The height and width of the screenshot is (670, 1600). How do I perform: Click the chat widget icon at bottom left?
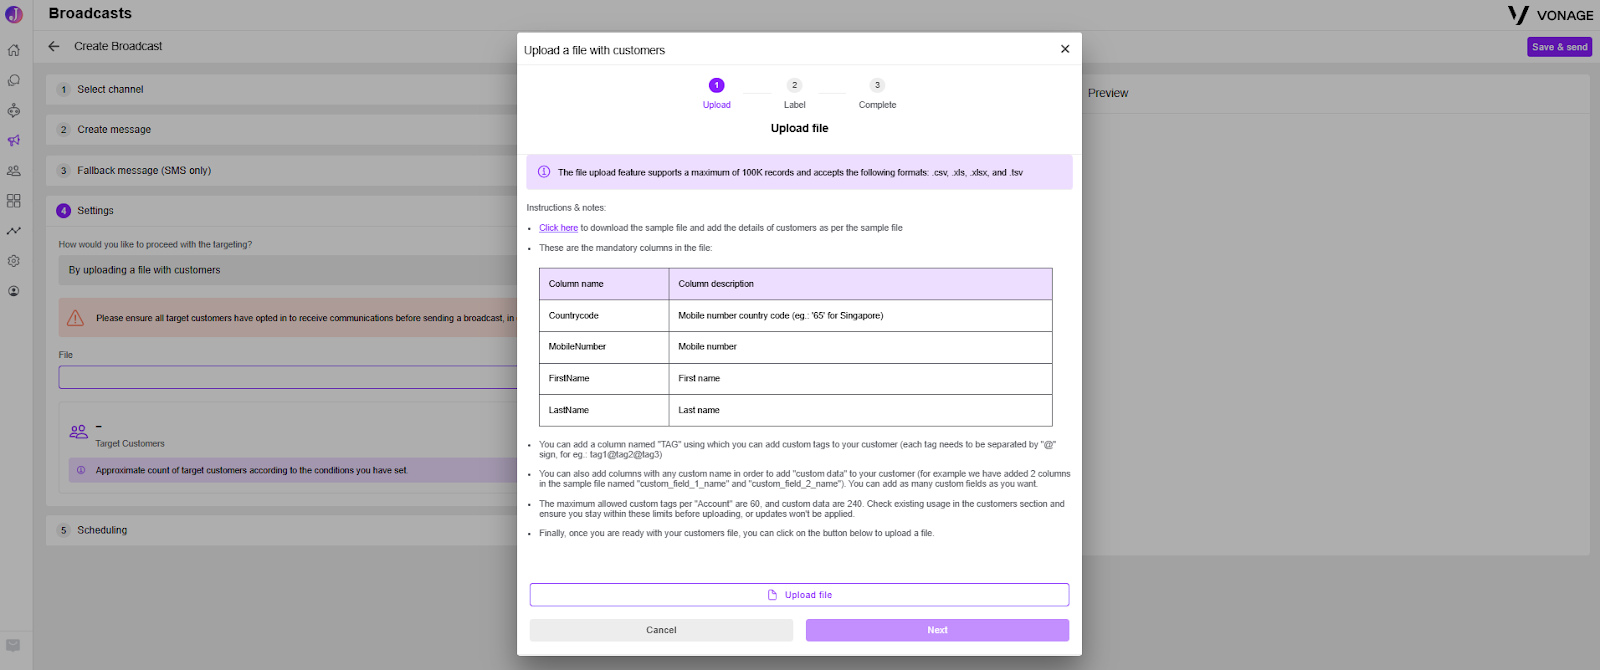pos(13,645)
